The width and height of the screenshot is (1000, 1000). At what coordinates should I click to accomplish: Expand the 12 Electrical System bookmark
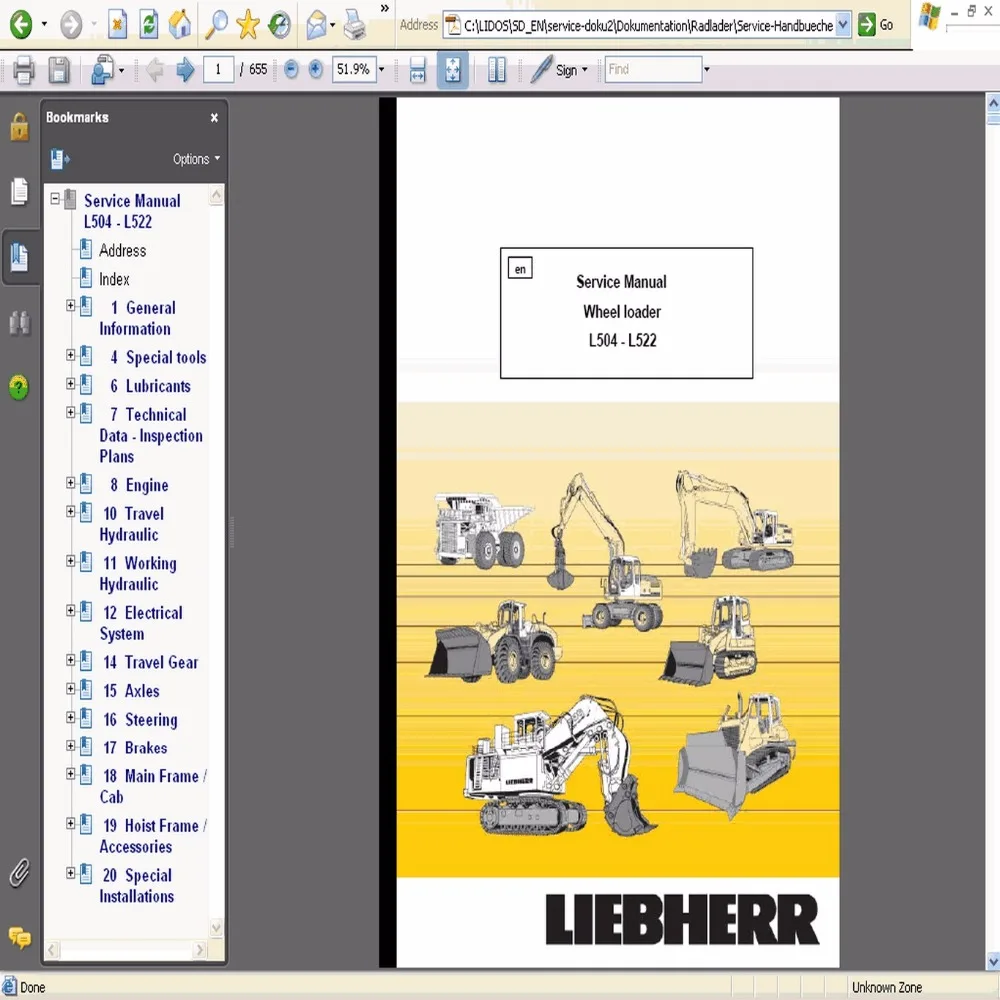pos(71,610)
